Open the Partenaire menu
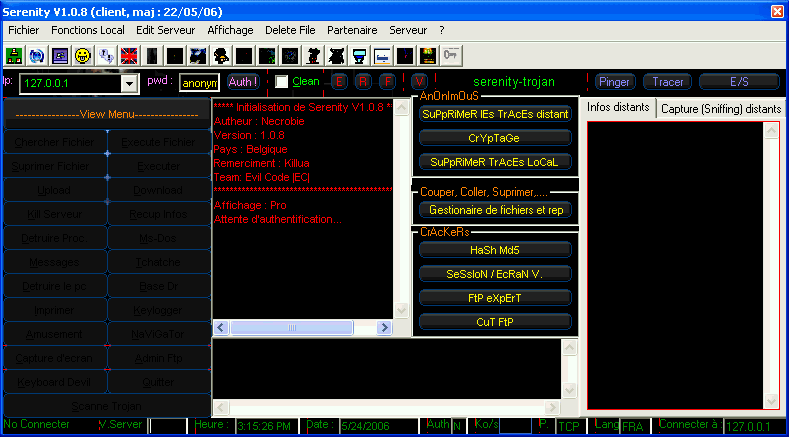 point(351,30)
